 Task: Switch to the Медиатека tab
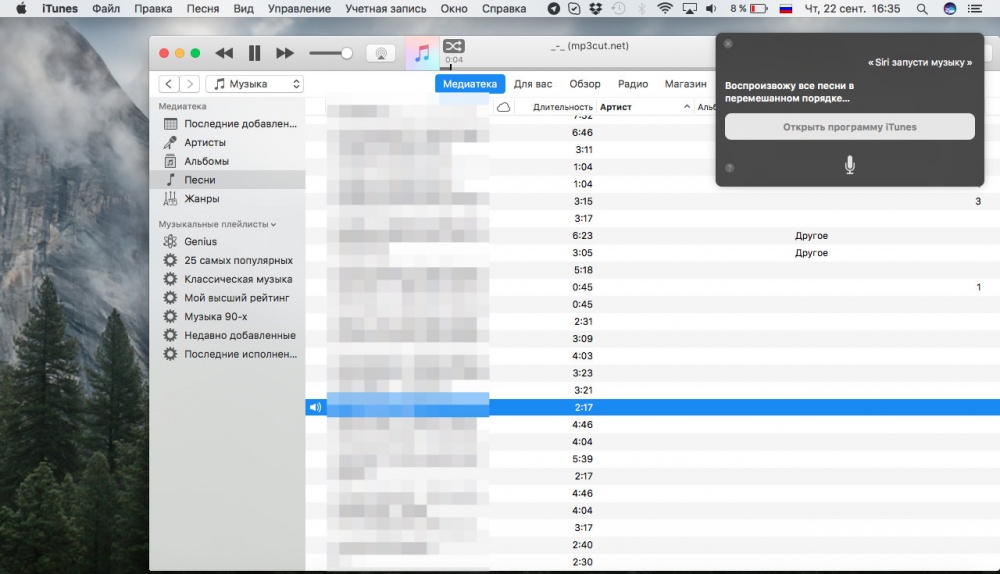tap(470, 84)
